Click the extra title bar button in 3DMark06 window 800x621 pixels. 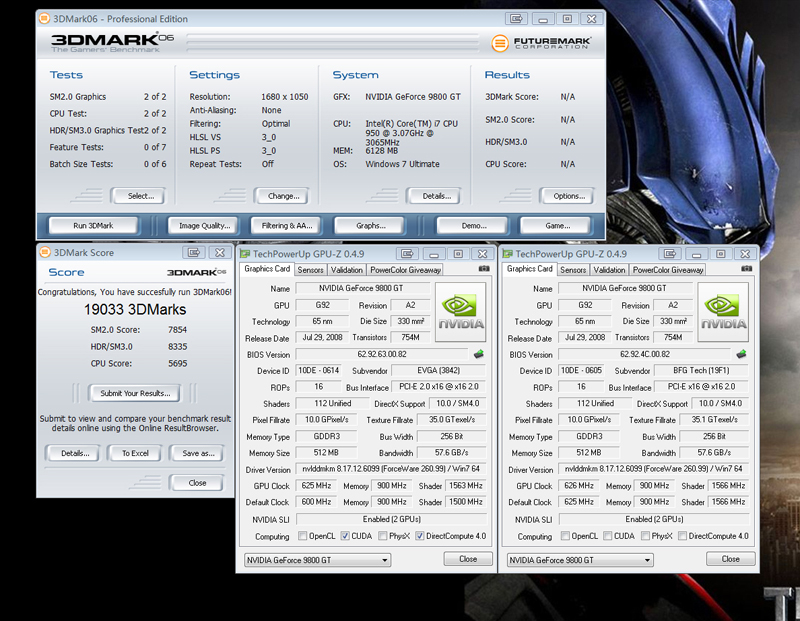coord(516,19)
